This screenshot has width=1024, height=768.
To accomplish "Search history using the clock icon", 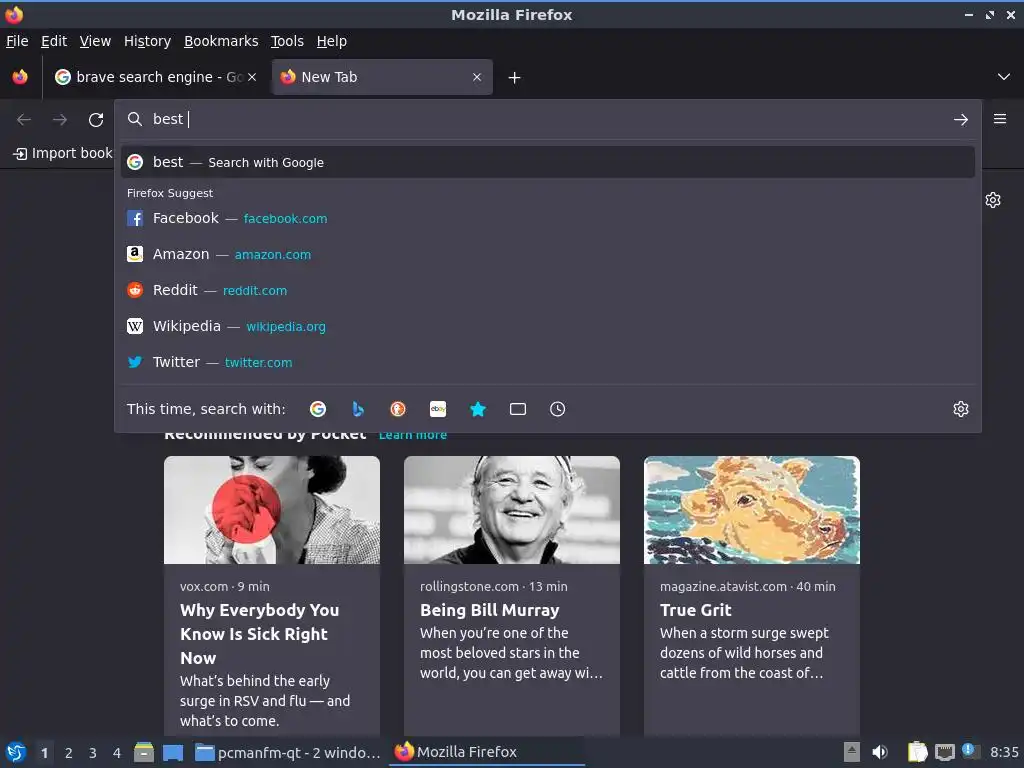I will [x=558, y=409].
